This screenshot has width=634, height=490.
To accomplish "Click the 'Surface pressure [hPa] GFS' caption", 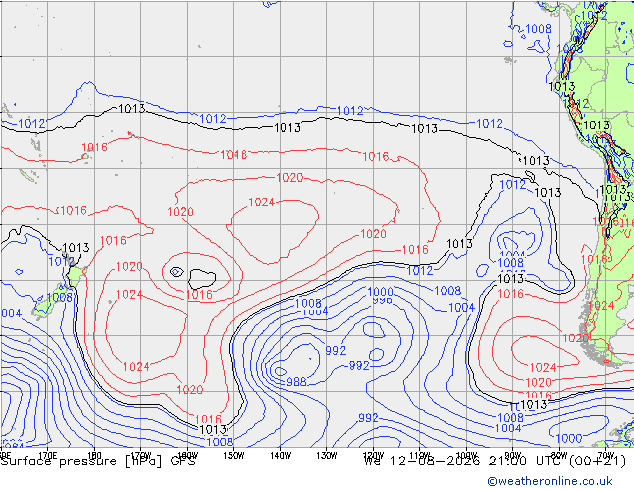I will point(98,461).
